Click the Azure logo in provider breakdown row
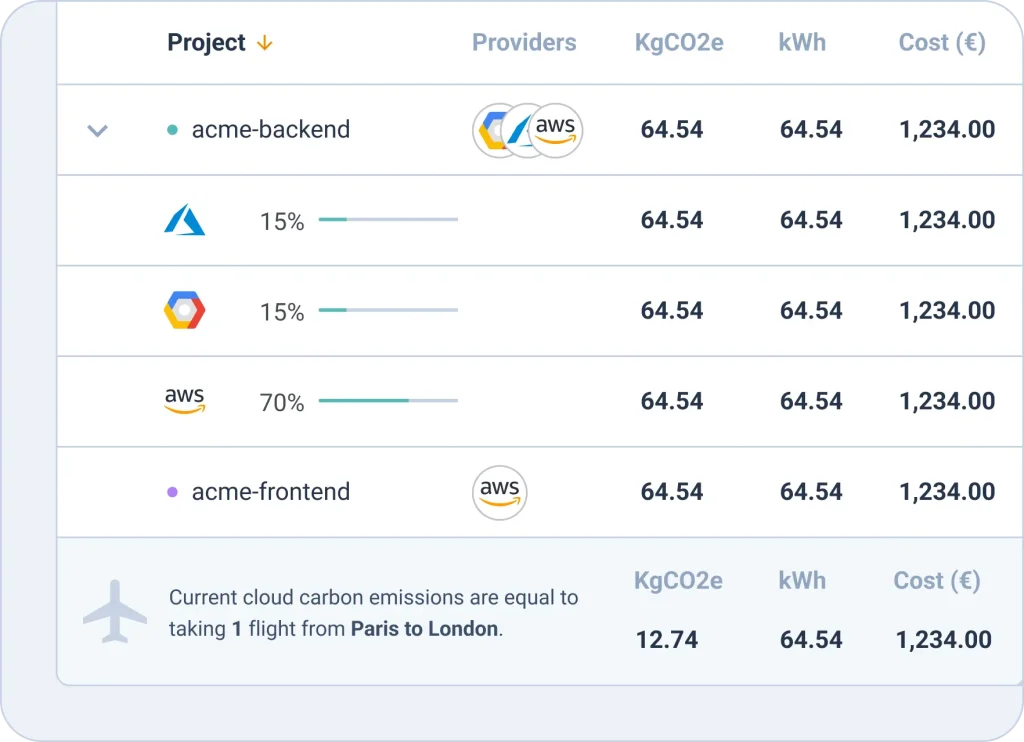 click(x=184, y=219)
